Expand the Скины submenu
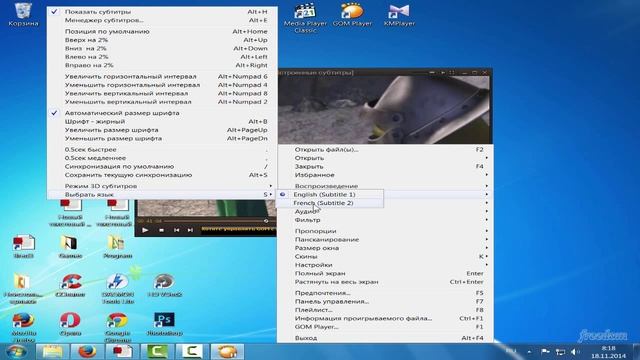Image resolution: width=640 pixels, height=360 pixels. click(385, 256)
